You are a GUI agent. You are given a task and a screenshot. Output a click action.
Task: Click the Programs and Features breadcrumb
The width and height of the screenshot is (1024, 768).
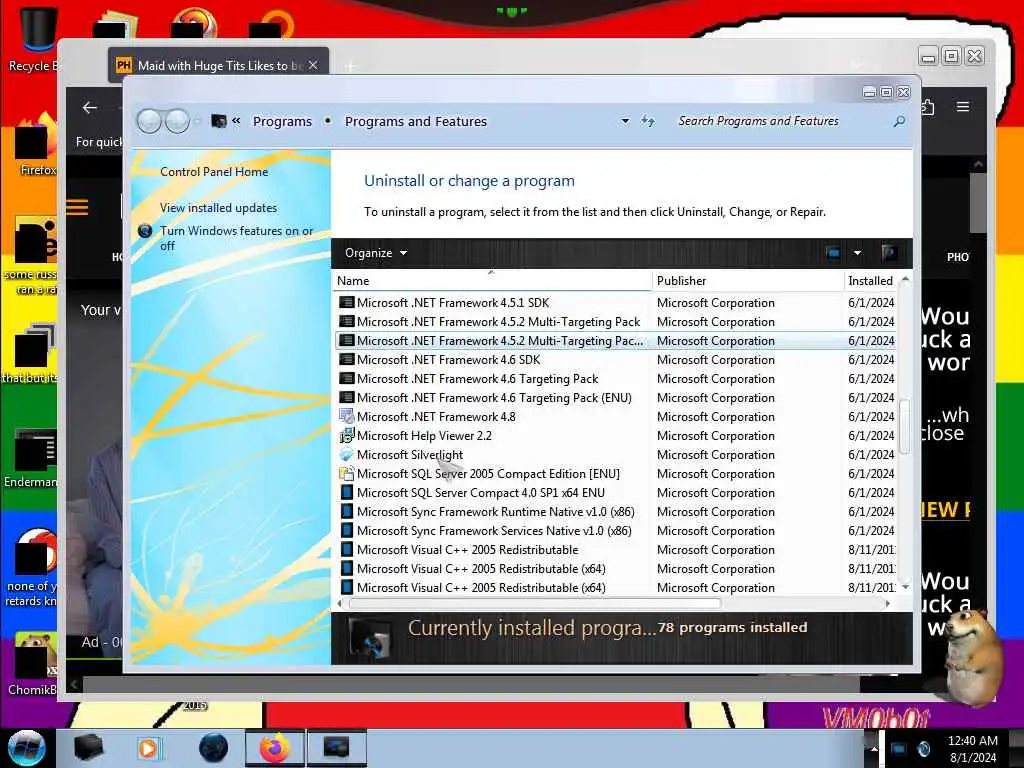416,121
